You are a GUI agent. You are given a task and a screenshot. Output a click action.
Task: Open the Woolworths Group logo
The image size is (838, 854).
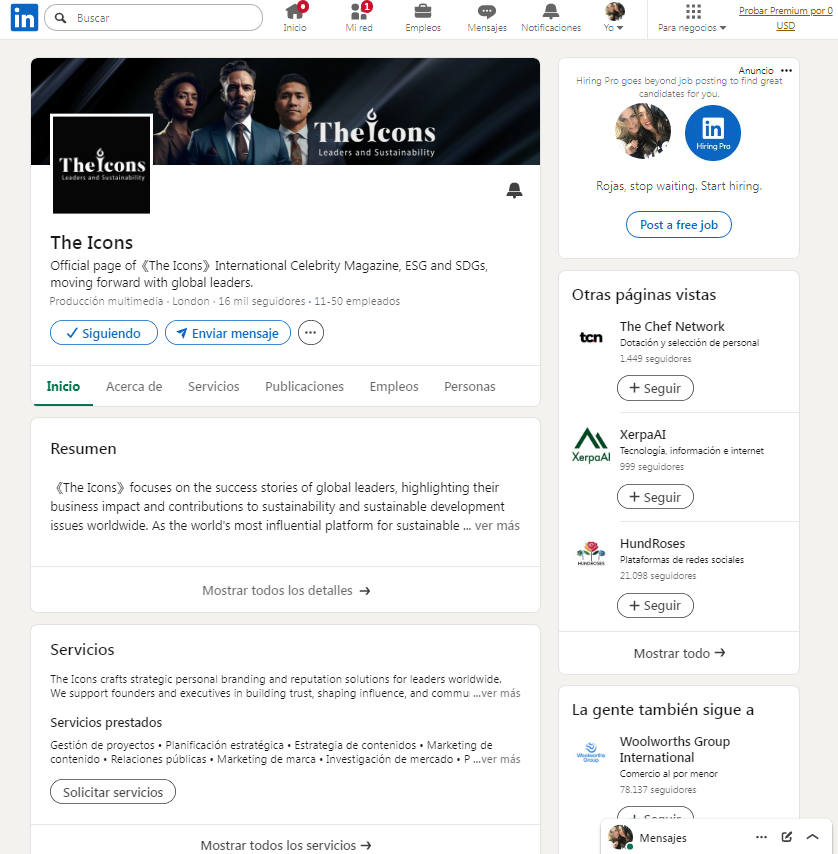coord(591,752)
